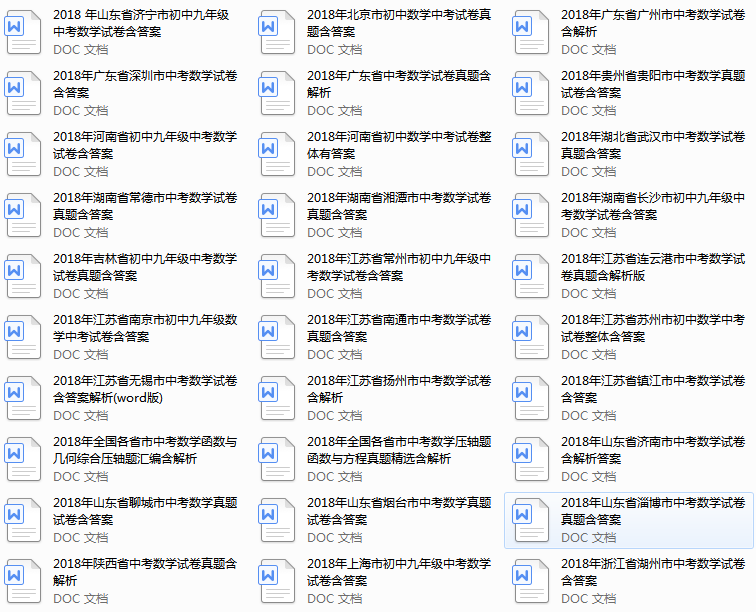
Task: Click the icon beside 2018年广东省深圳市中考数学试卷
Action: [24, 93]
